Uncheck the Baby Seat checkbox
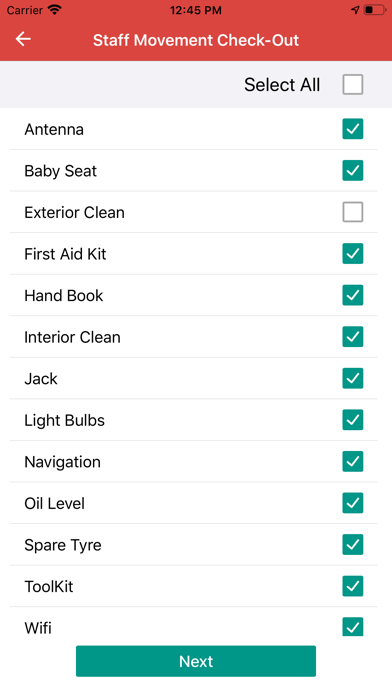This screenshot has height=696, width=392. [352, 170]
